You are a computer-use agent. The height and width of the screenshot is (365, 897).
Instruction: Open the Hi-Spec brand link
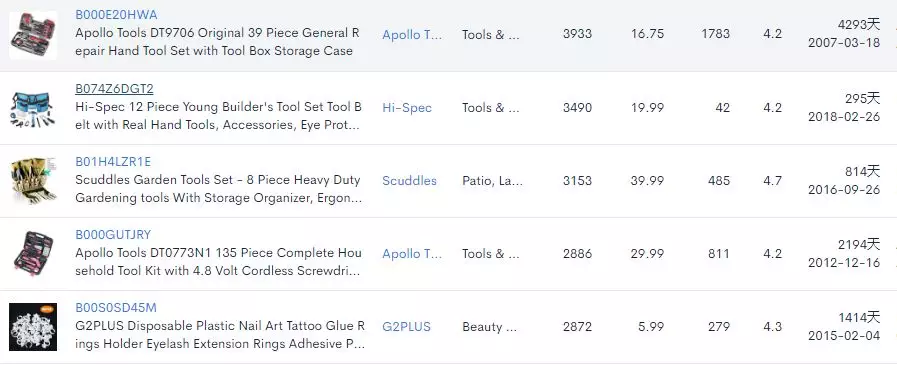tap(407, 108)
